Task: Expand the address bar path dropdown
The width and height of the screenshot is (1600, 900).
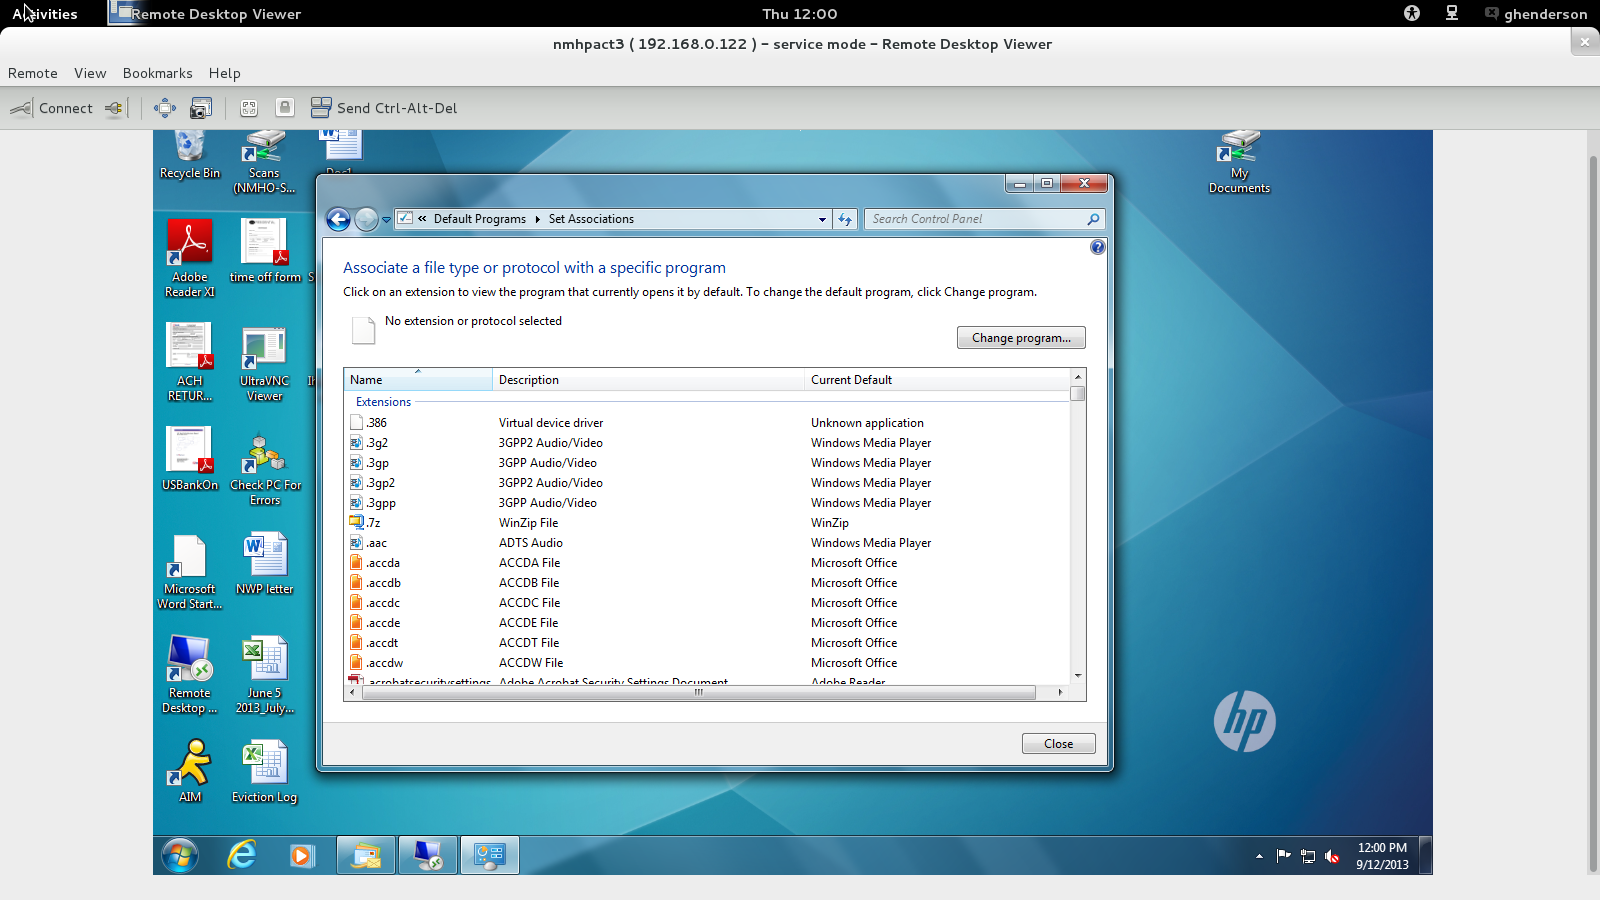Action: pos(822,219)
